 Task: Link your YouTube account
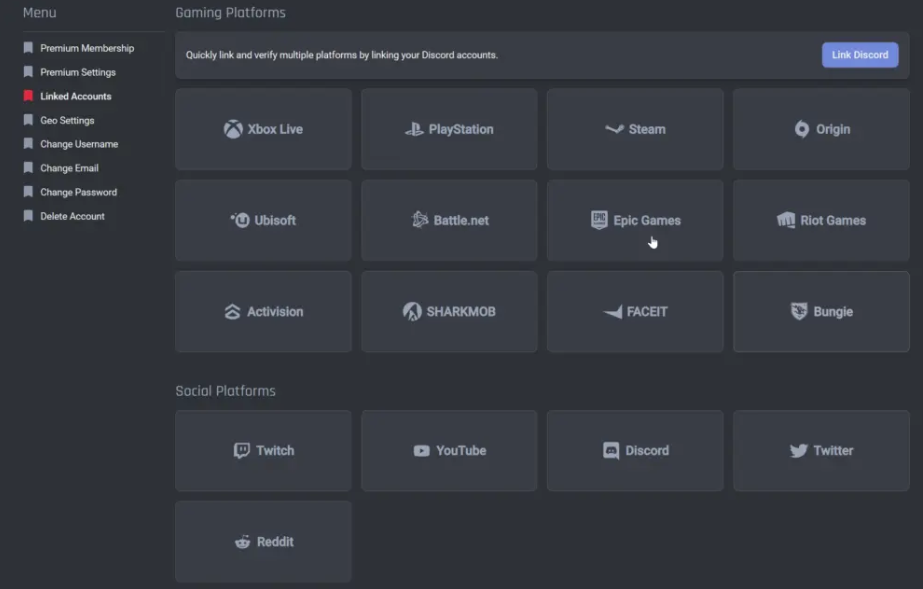coord(449,451)
